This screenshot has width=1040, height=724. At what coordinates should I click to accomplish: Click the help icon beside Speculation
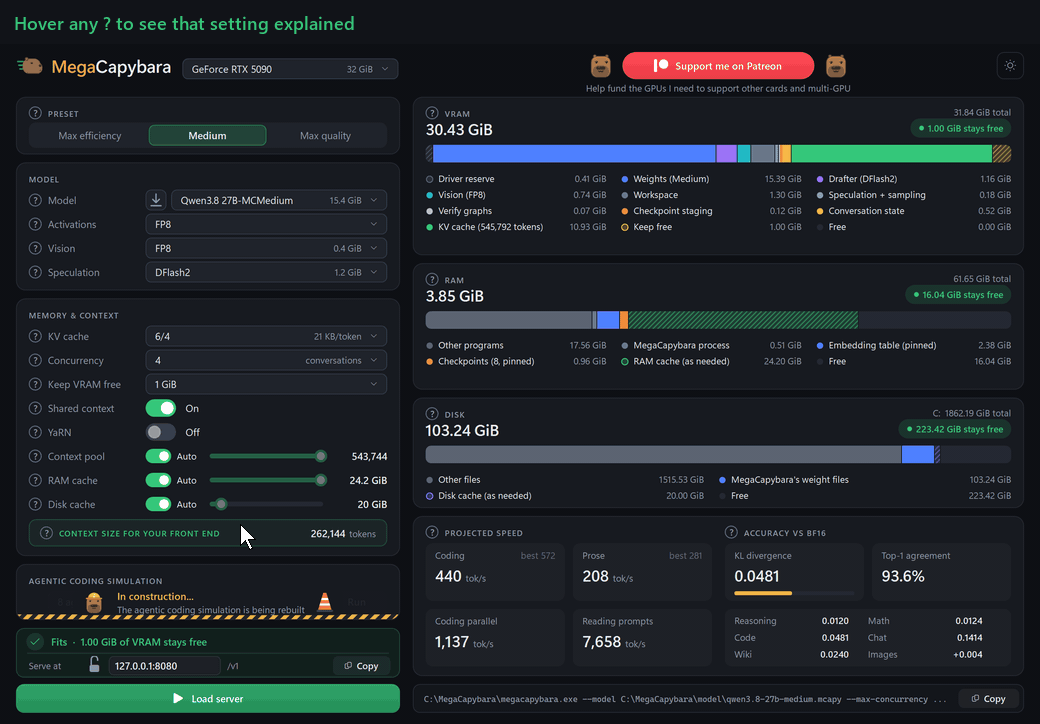point(35,272)
